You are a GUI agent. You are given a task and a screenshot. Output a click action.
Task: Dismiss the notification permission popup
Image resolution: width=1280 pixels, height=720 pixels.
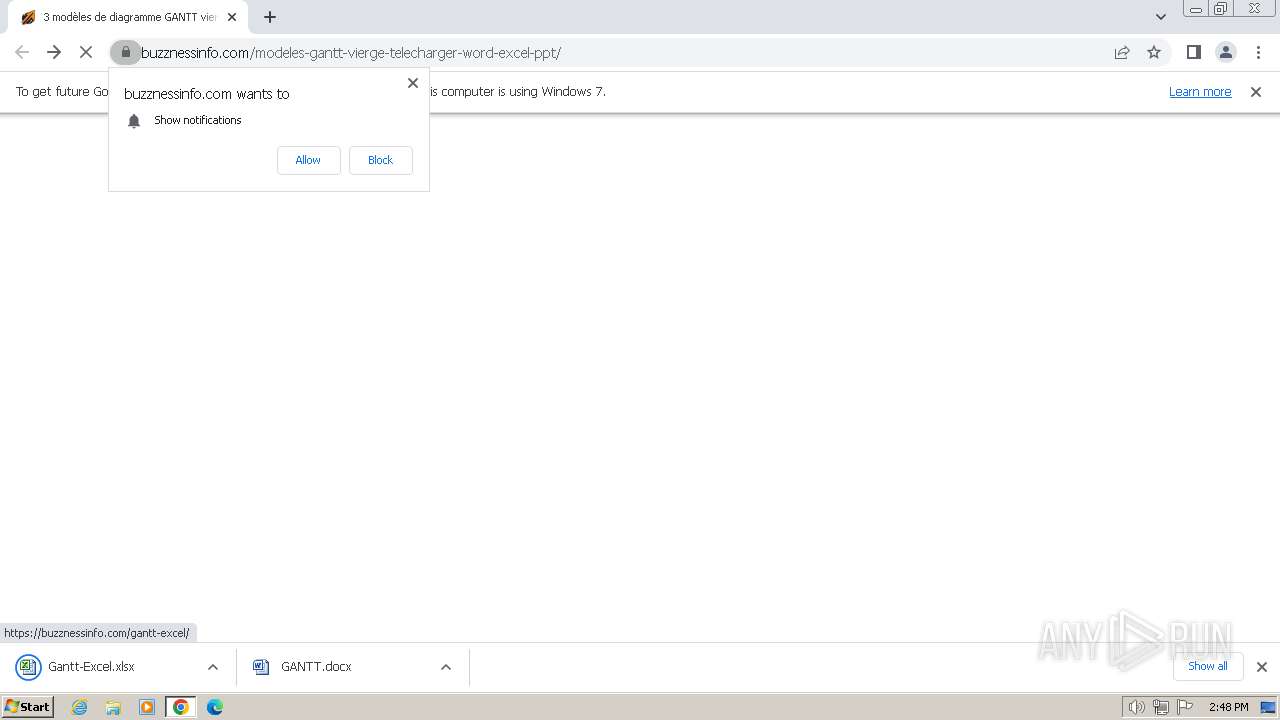pyautogui.click(x=413, y=83)
